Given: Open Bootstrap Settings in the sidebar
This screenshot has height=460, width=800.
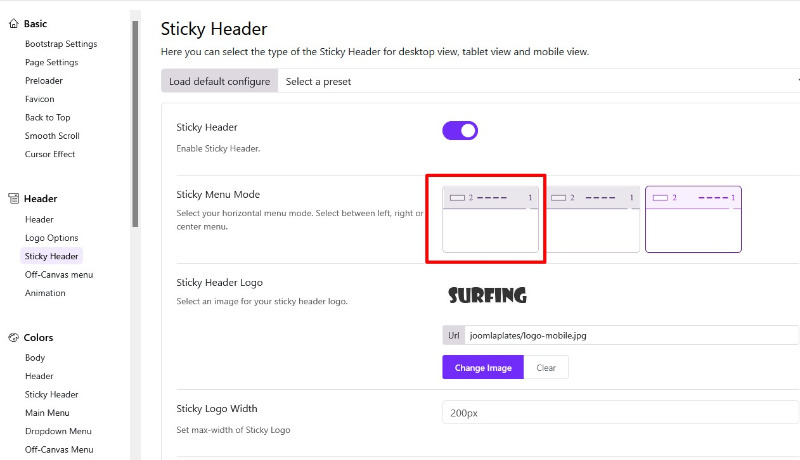Looking at the screenshot, I should (61, 44).
